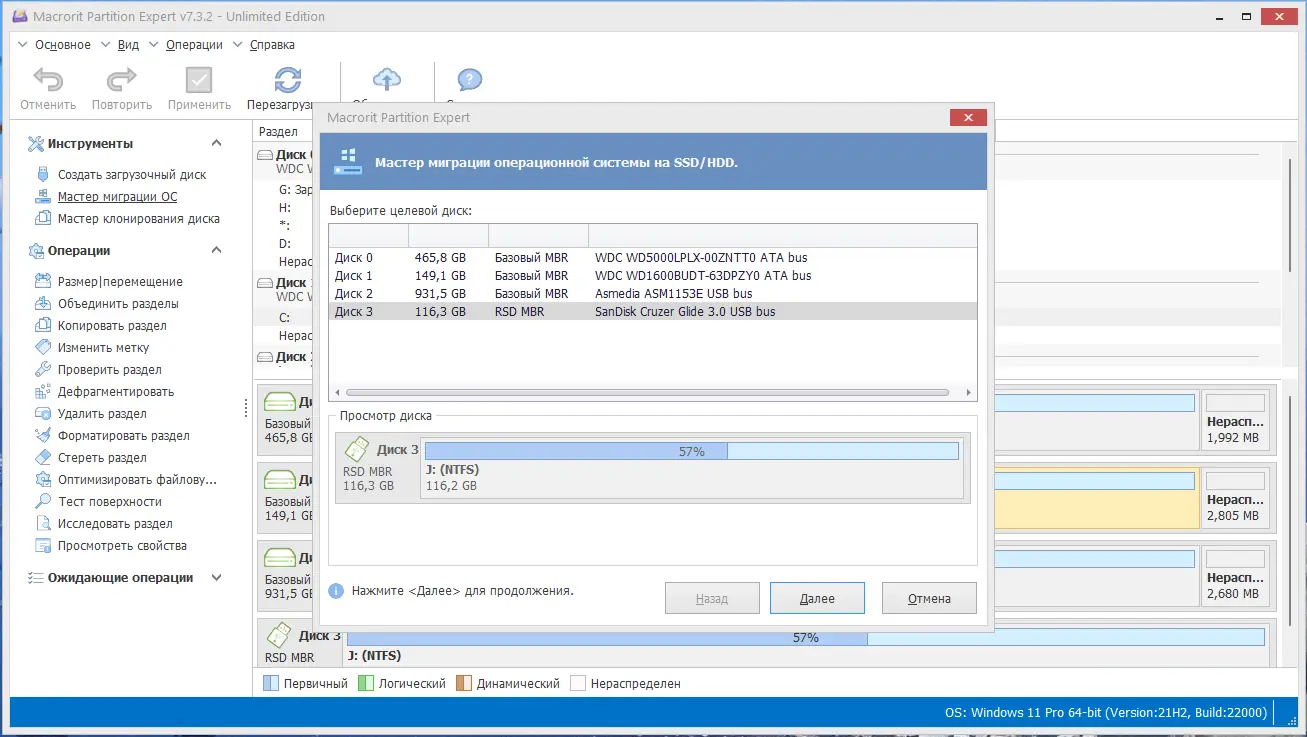Select the Диск 1 WDC WD1600BUDT row
Viewport: 1307px width, 737px height.
(653, 275)
